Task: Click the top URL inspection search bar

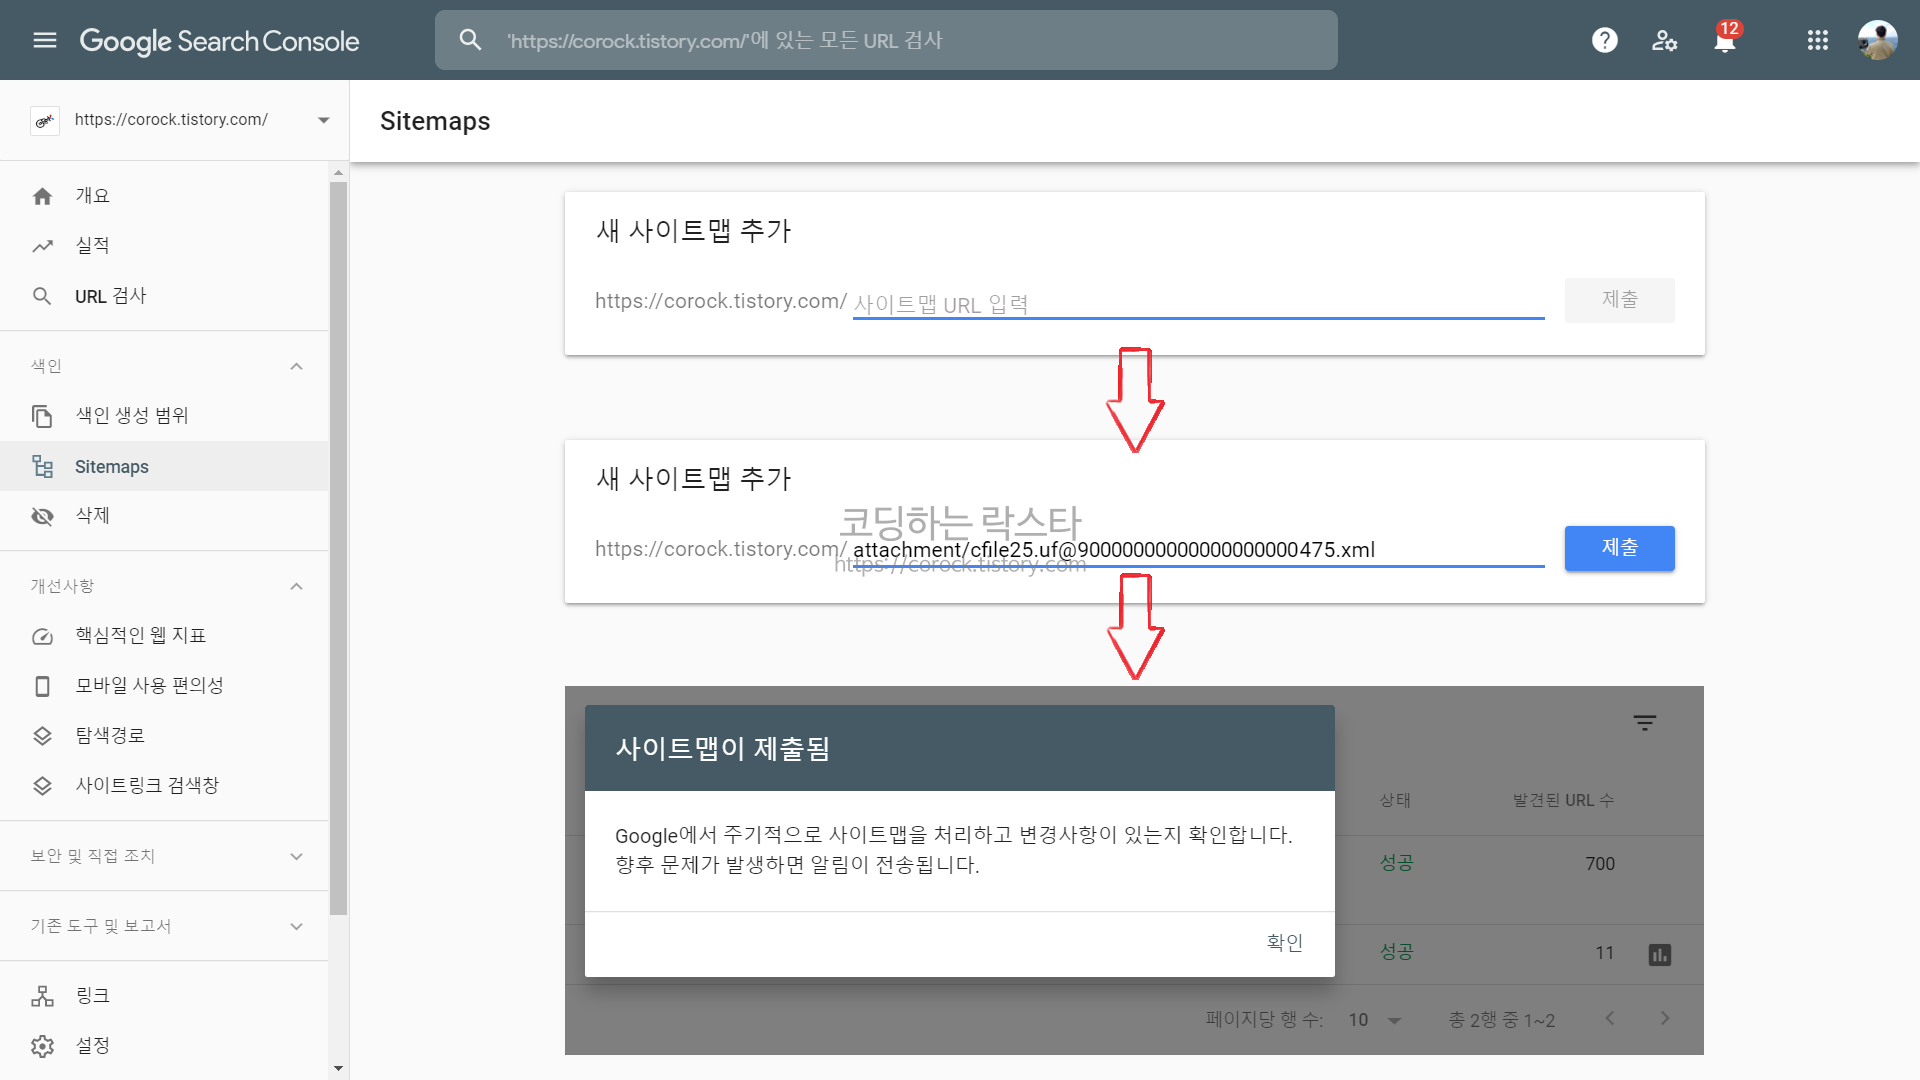Action: coord(885,40)
